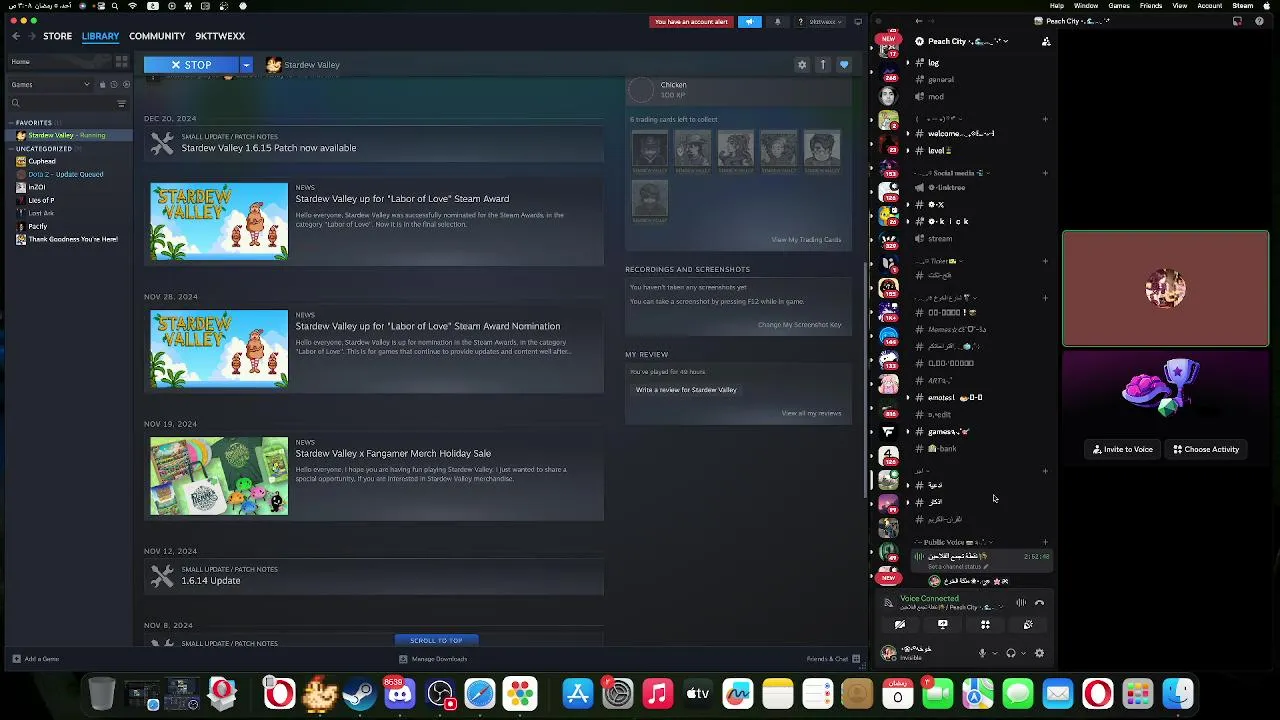Add channel to Public Voice category
This screenshot has height=720, width=1280.
(1045, 542)
